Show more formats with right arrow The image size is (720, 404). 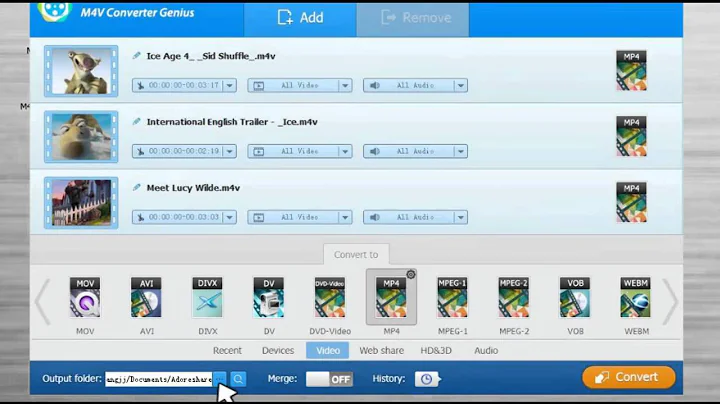(x=670, y=302)
